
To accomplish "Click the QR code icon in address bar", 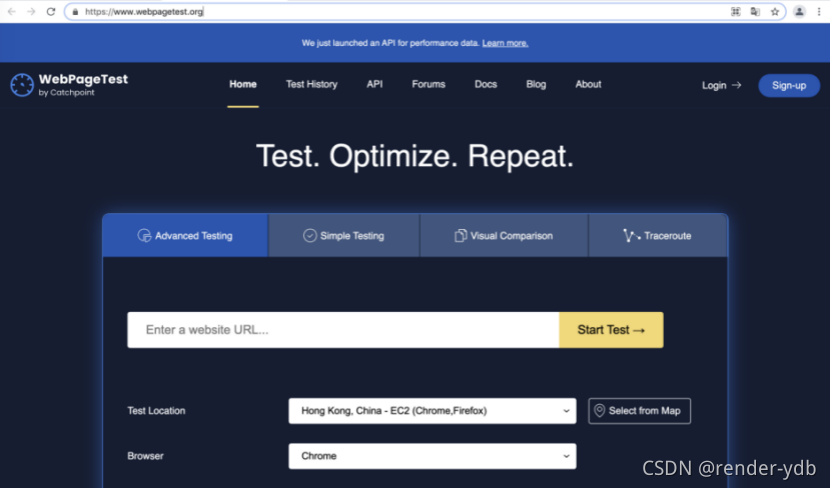I will pos(735,12).
